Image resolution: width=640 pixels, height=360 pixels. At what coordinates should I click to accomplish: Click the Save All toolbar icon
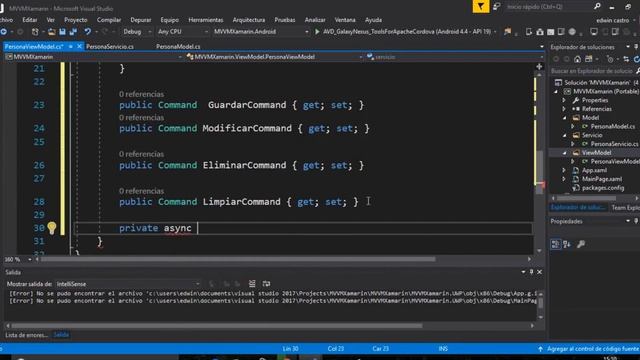coord(73,31)
